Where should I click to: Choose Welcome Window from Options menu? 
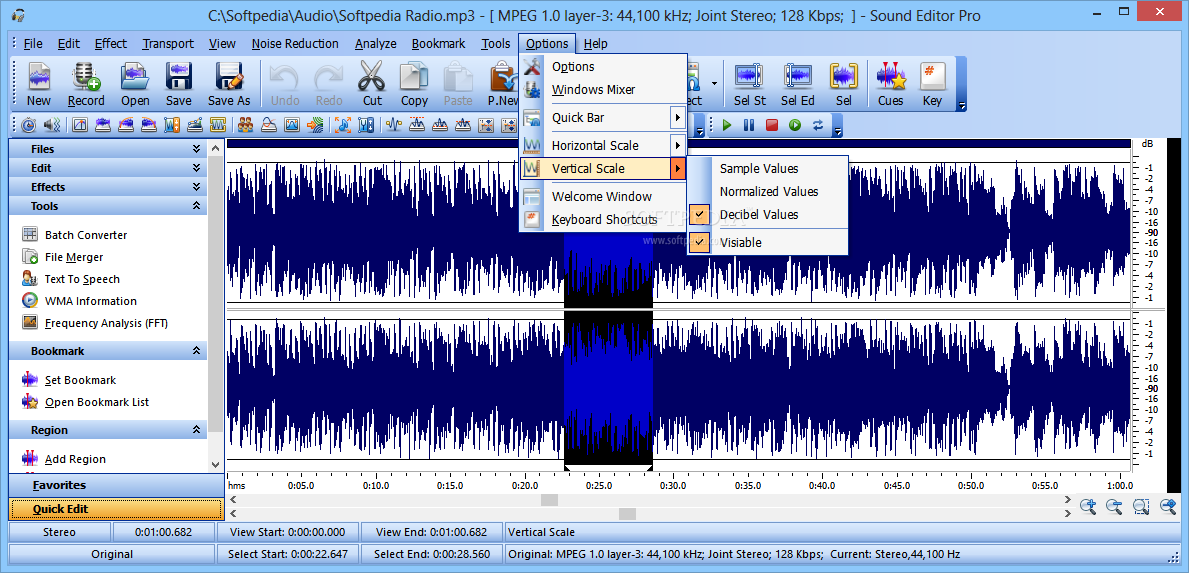point(601,196)
